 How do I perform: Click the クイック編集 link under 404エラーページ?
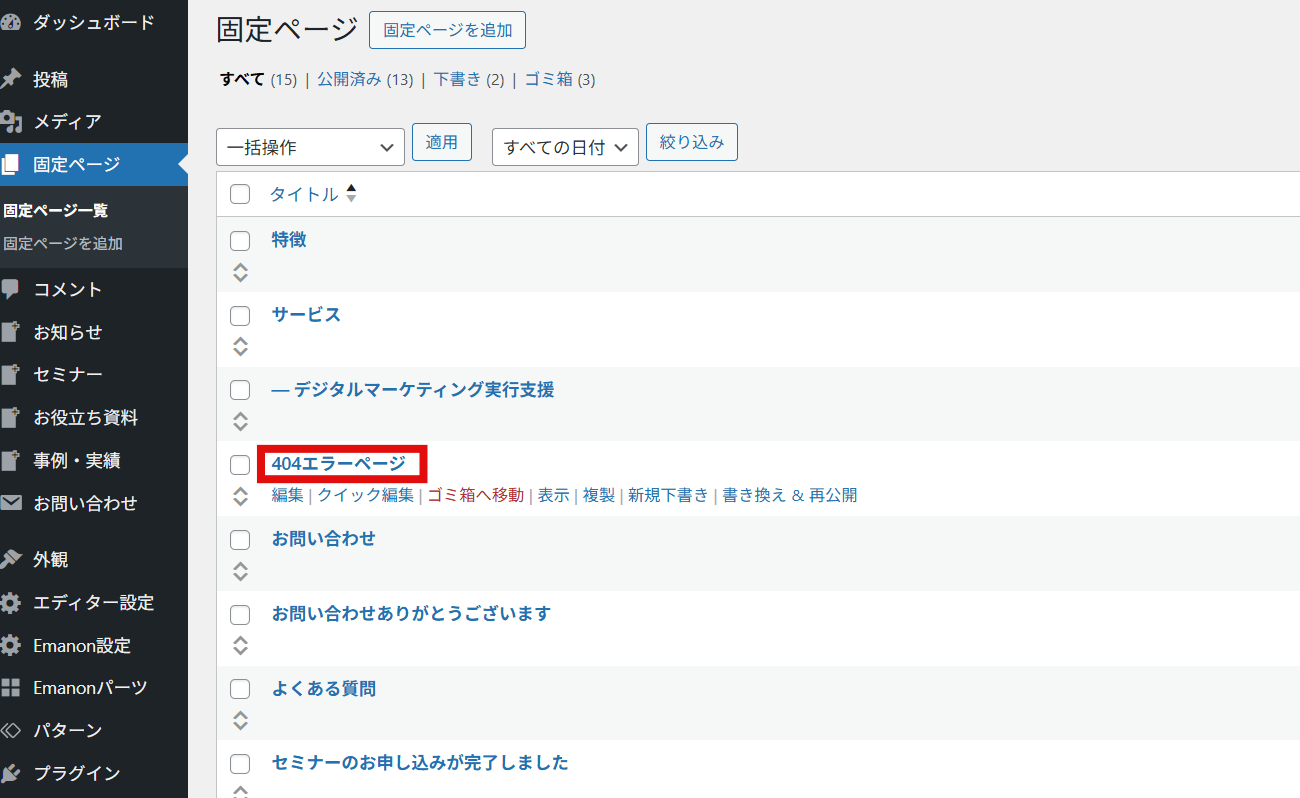[x=365, y=495]
